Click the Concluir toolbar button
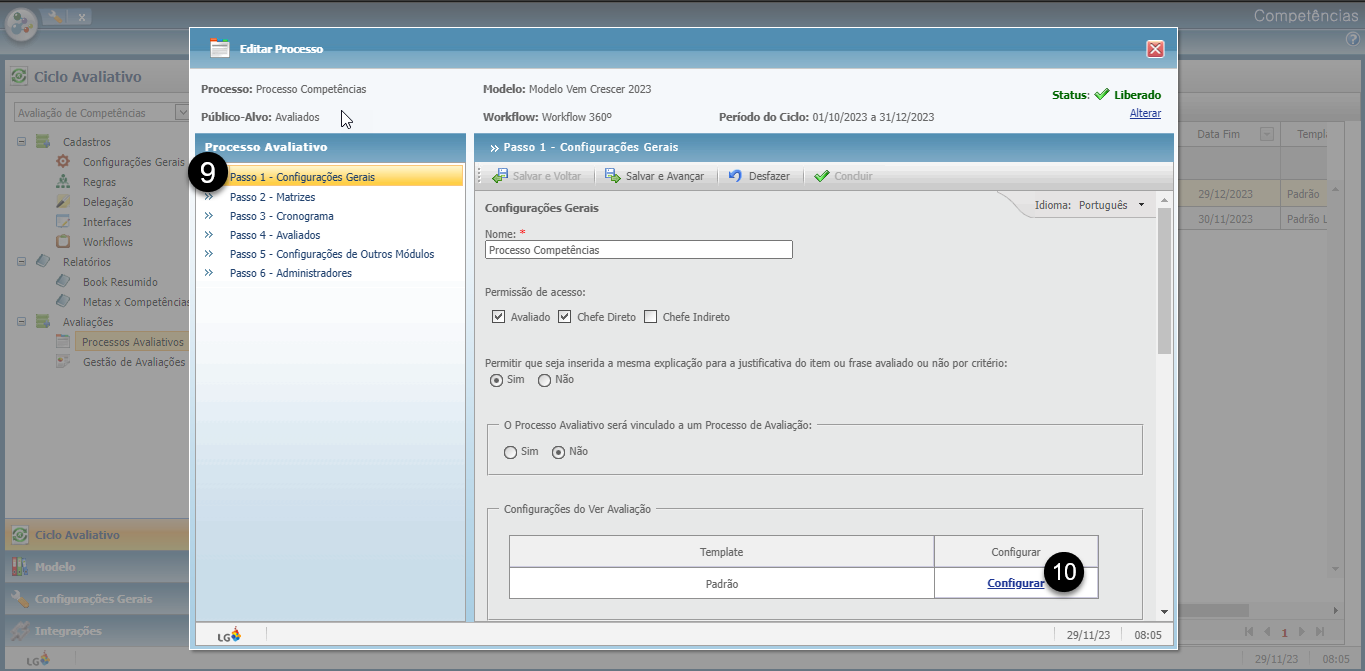 pyautogui.click(x=843, y=176)
